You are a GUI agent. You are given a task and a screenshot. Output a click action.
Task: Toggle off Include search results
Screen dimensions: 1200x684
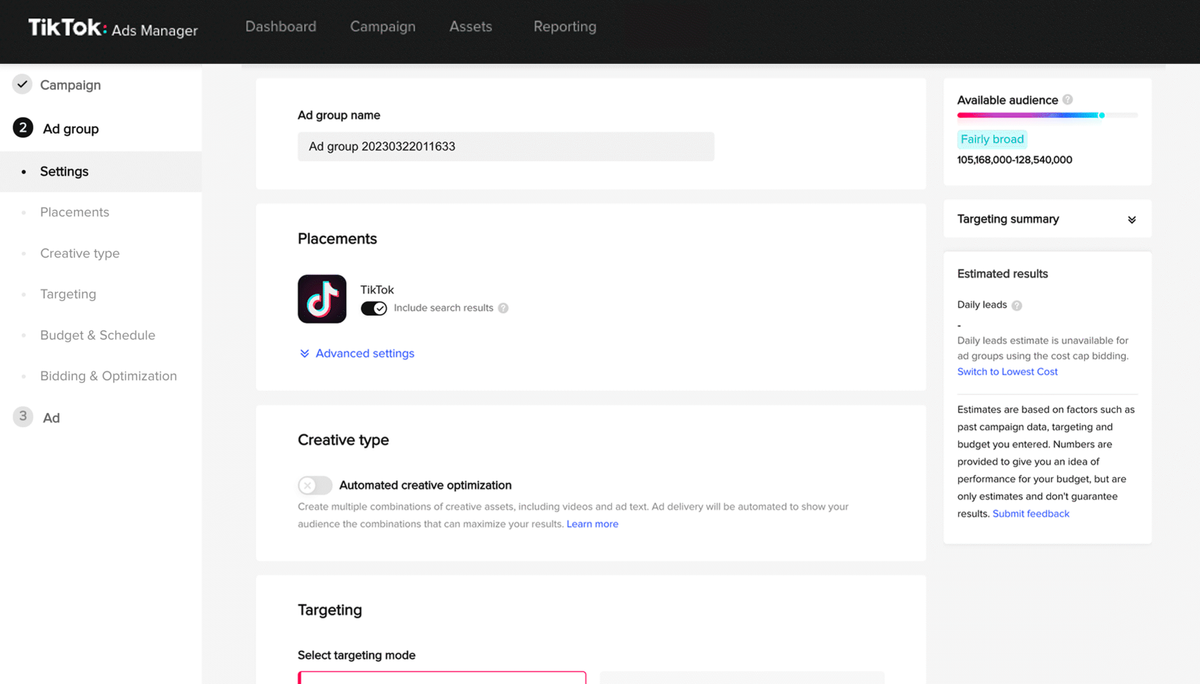coord(373,308)
